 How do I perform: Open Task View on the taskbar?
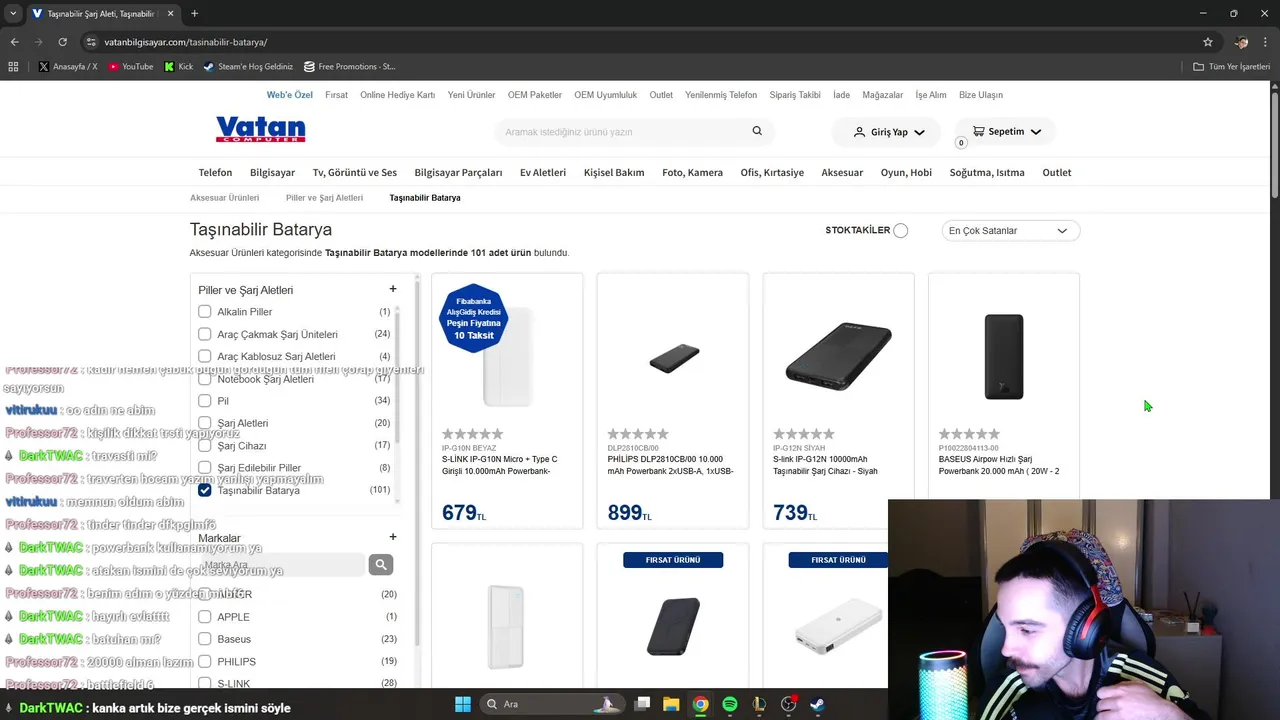click(643, 704)
